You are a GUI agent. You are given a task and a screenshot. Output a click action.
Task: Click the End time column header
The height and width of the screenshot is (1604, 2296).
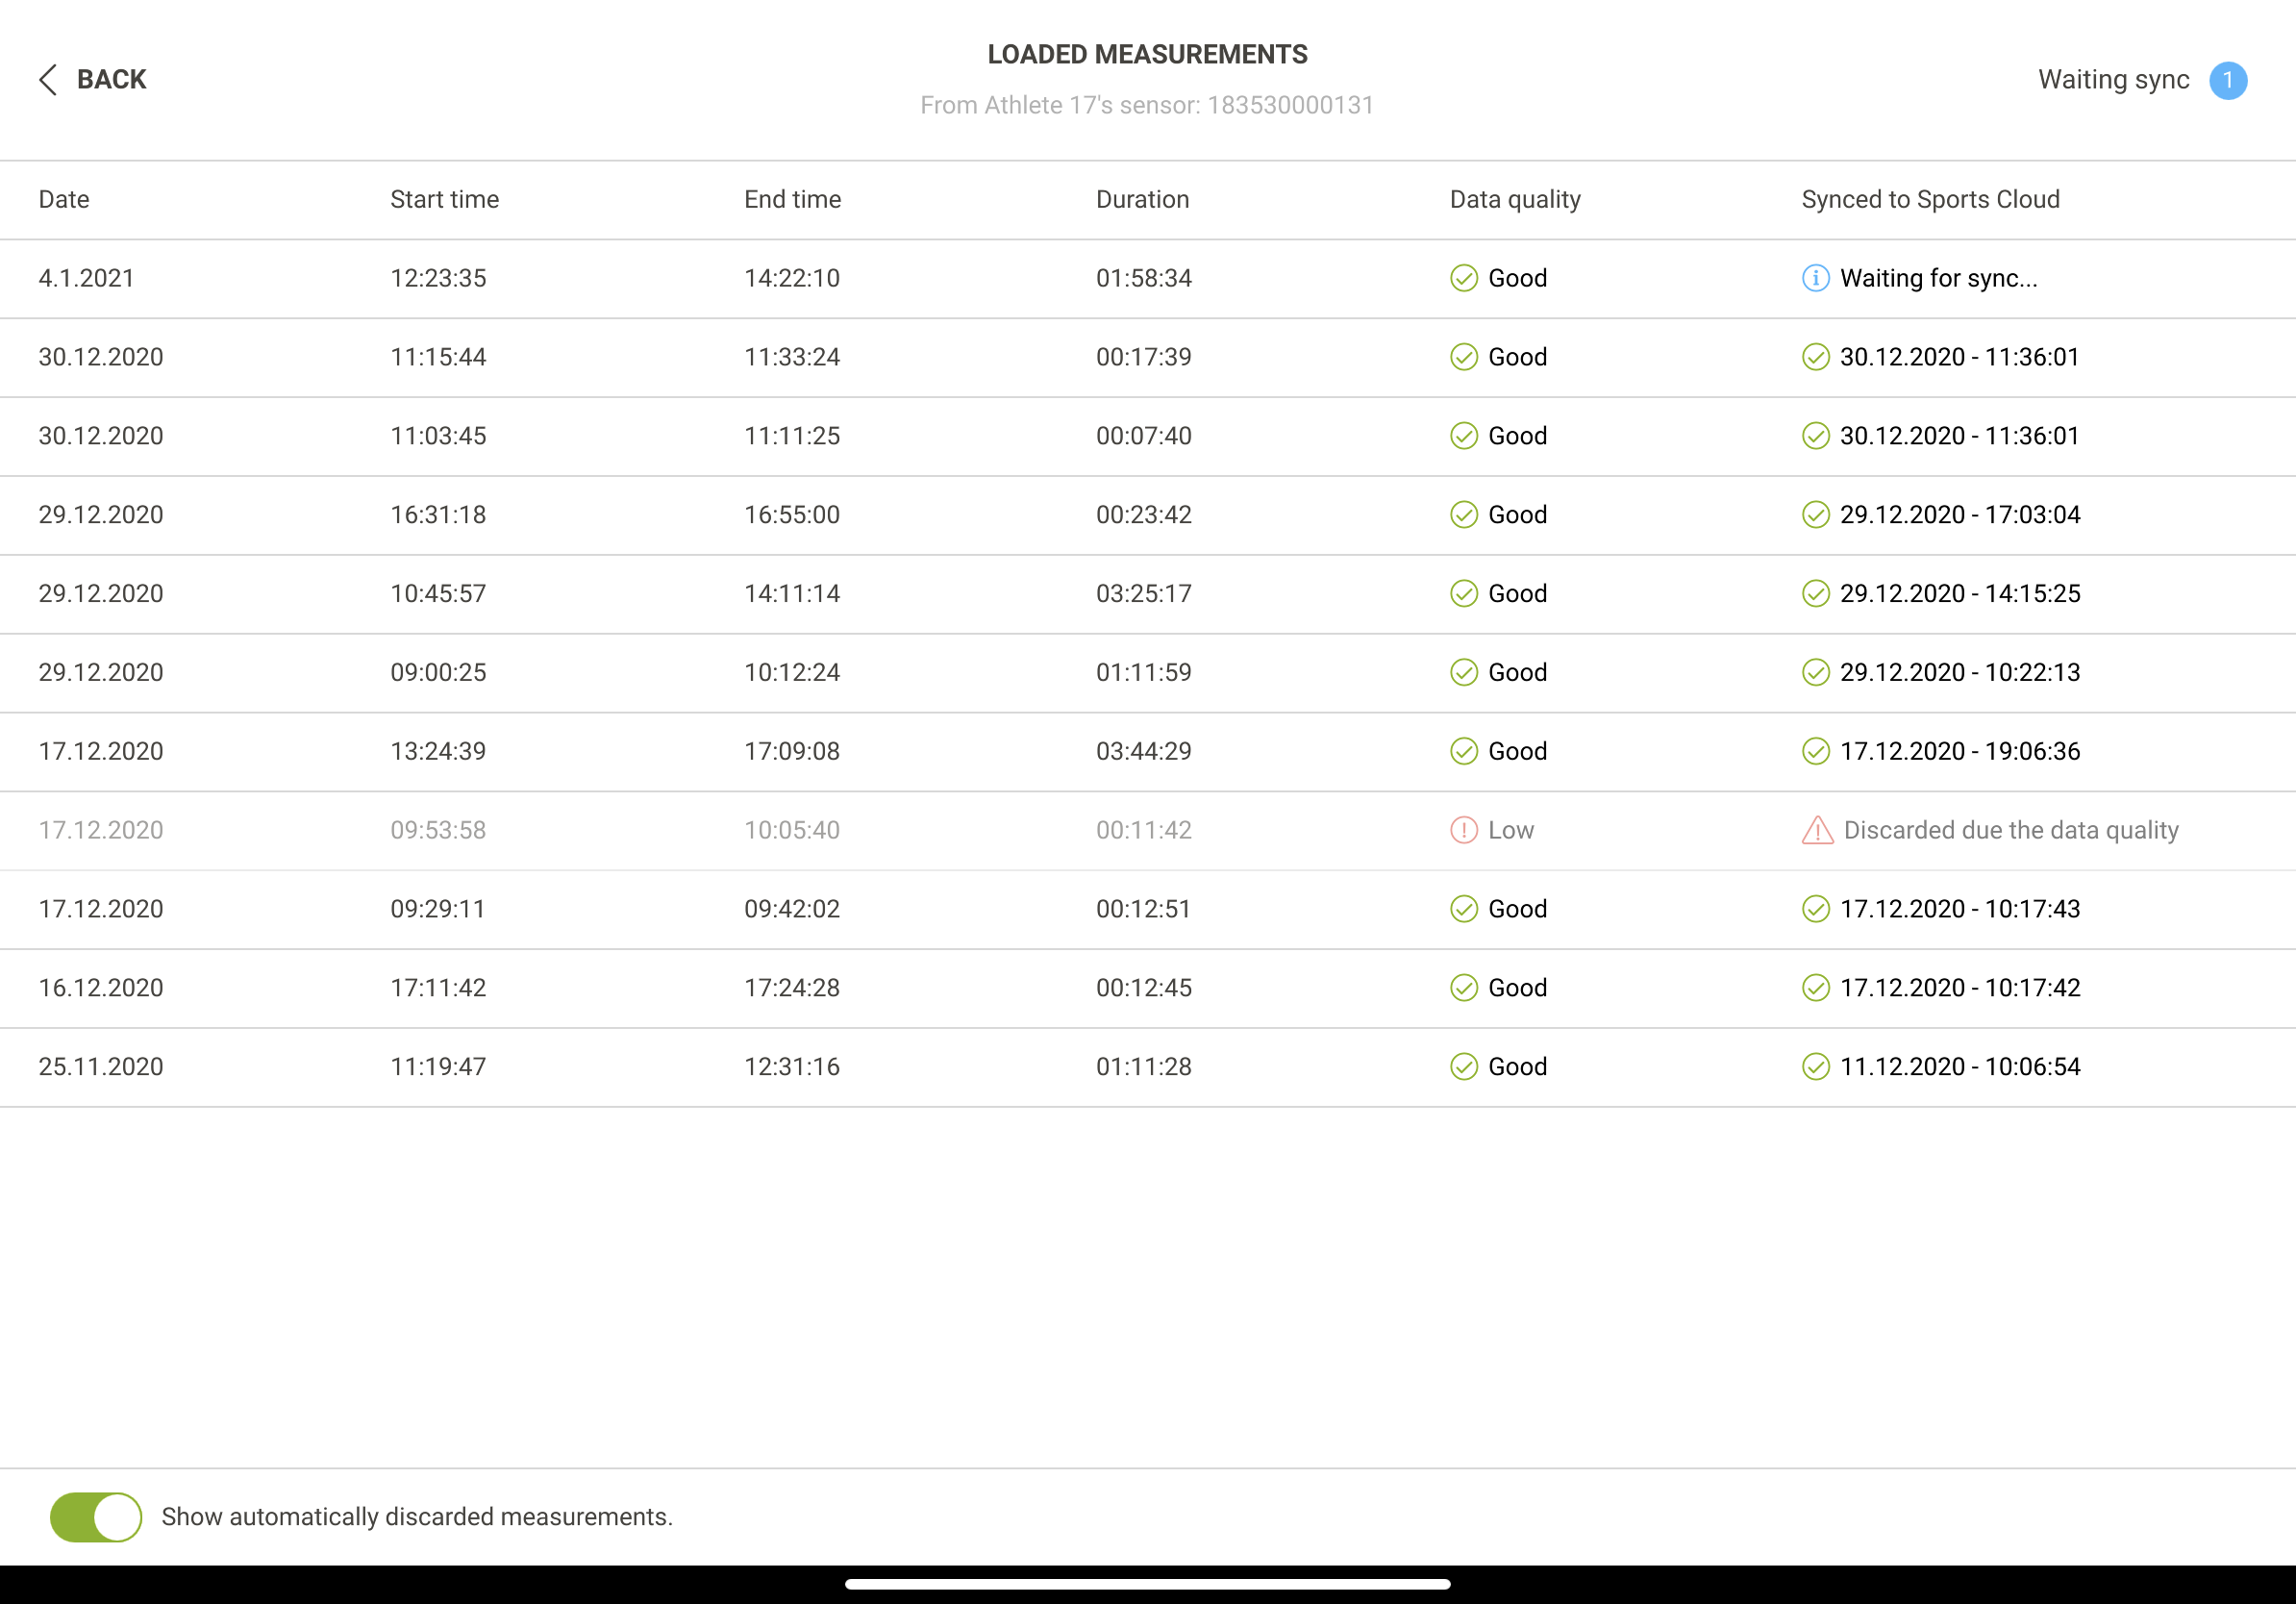[x=792, y=200]
